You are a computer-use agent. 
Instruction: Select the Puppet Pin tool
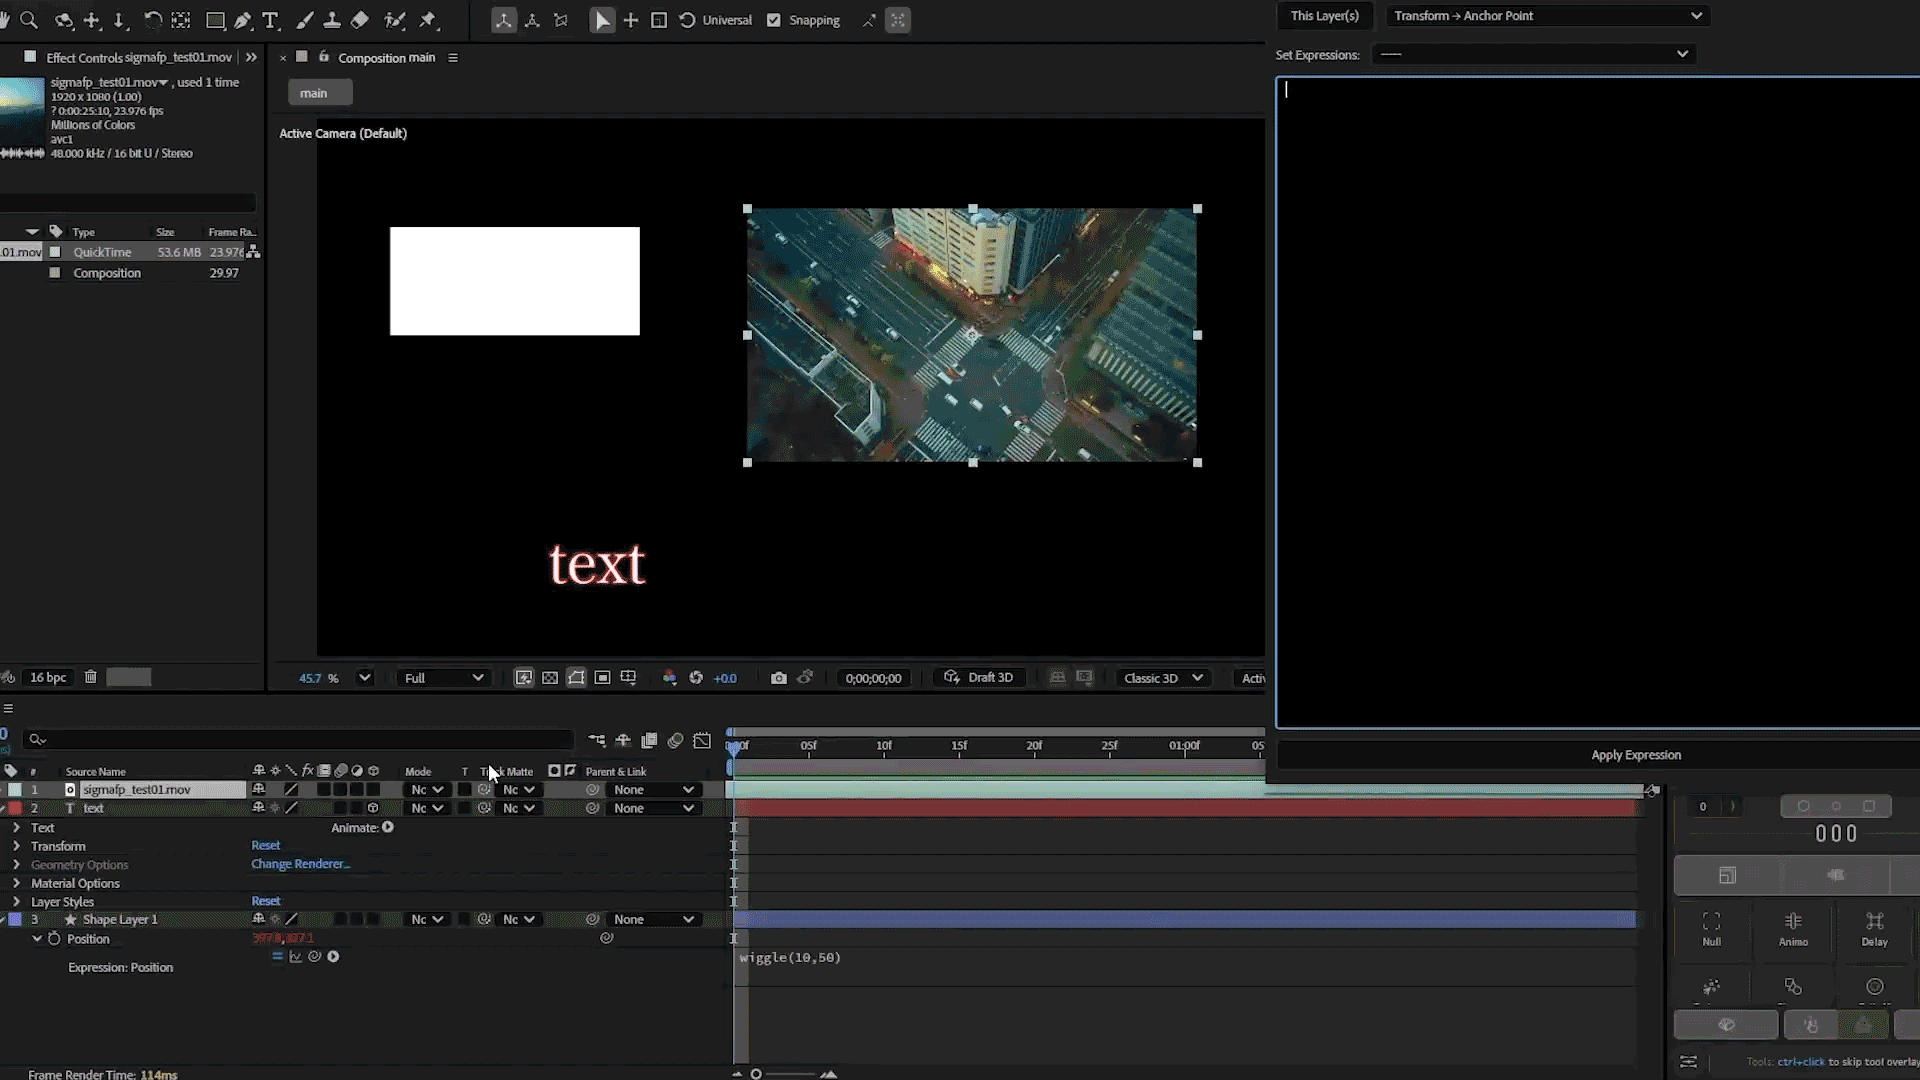click(428, 20)
